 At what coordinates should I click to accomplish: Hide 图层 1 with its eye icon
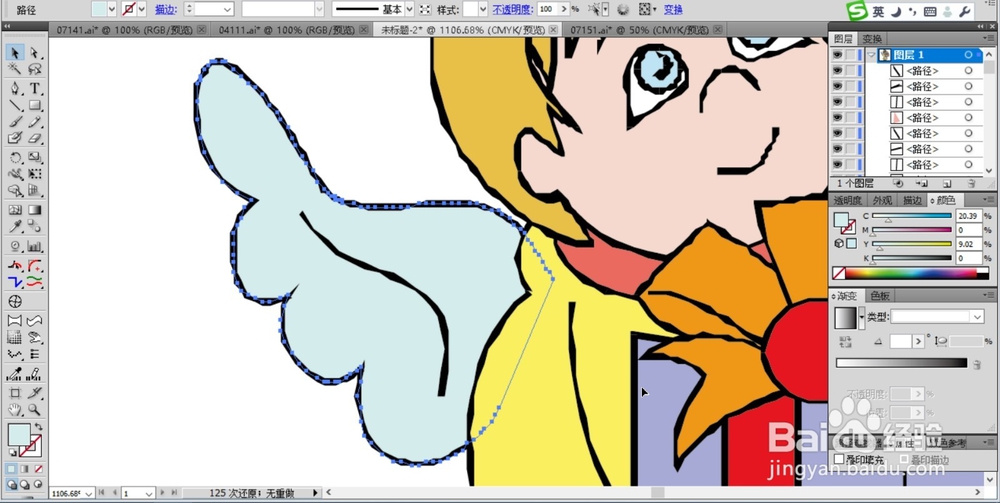tap(837, 55)
